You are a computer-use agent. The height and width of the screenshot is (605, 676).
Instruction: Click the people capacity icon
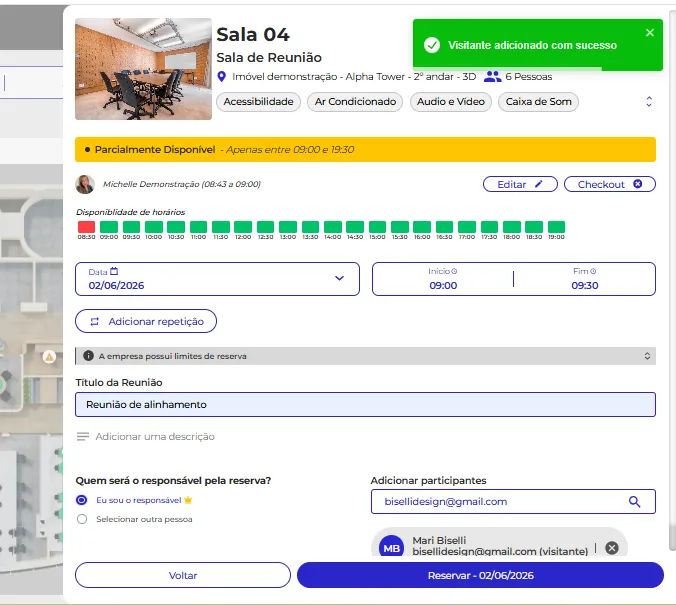pyautogui.click(x=492, y=77)
